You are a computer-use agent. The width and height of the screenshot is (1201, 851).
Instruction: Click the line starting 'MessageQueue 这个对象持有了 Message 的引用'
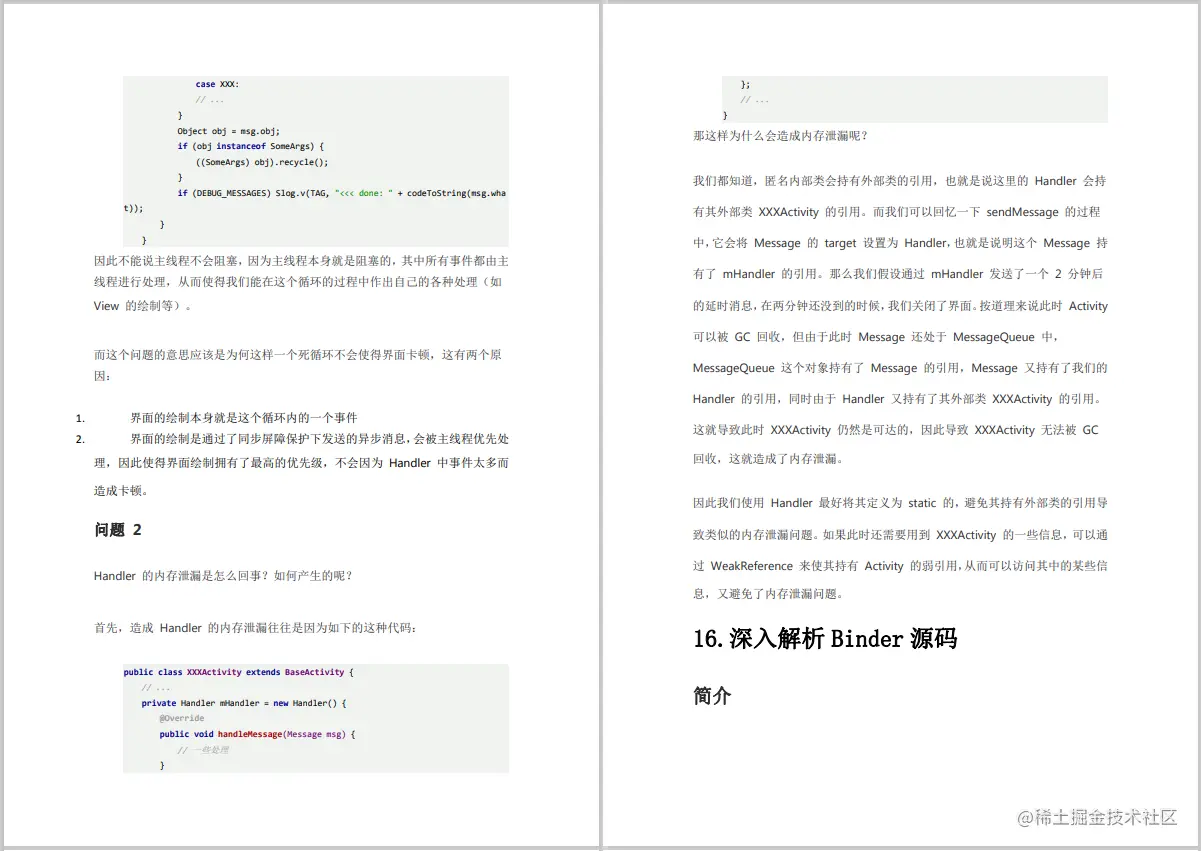click(x=900, y=368)
